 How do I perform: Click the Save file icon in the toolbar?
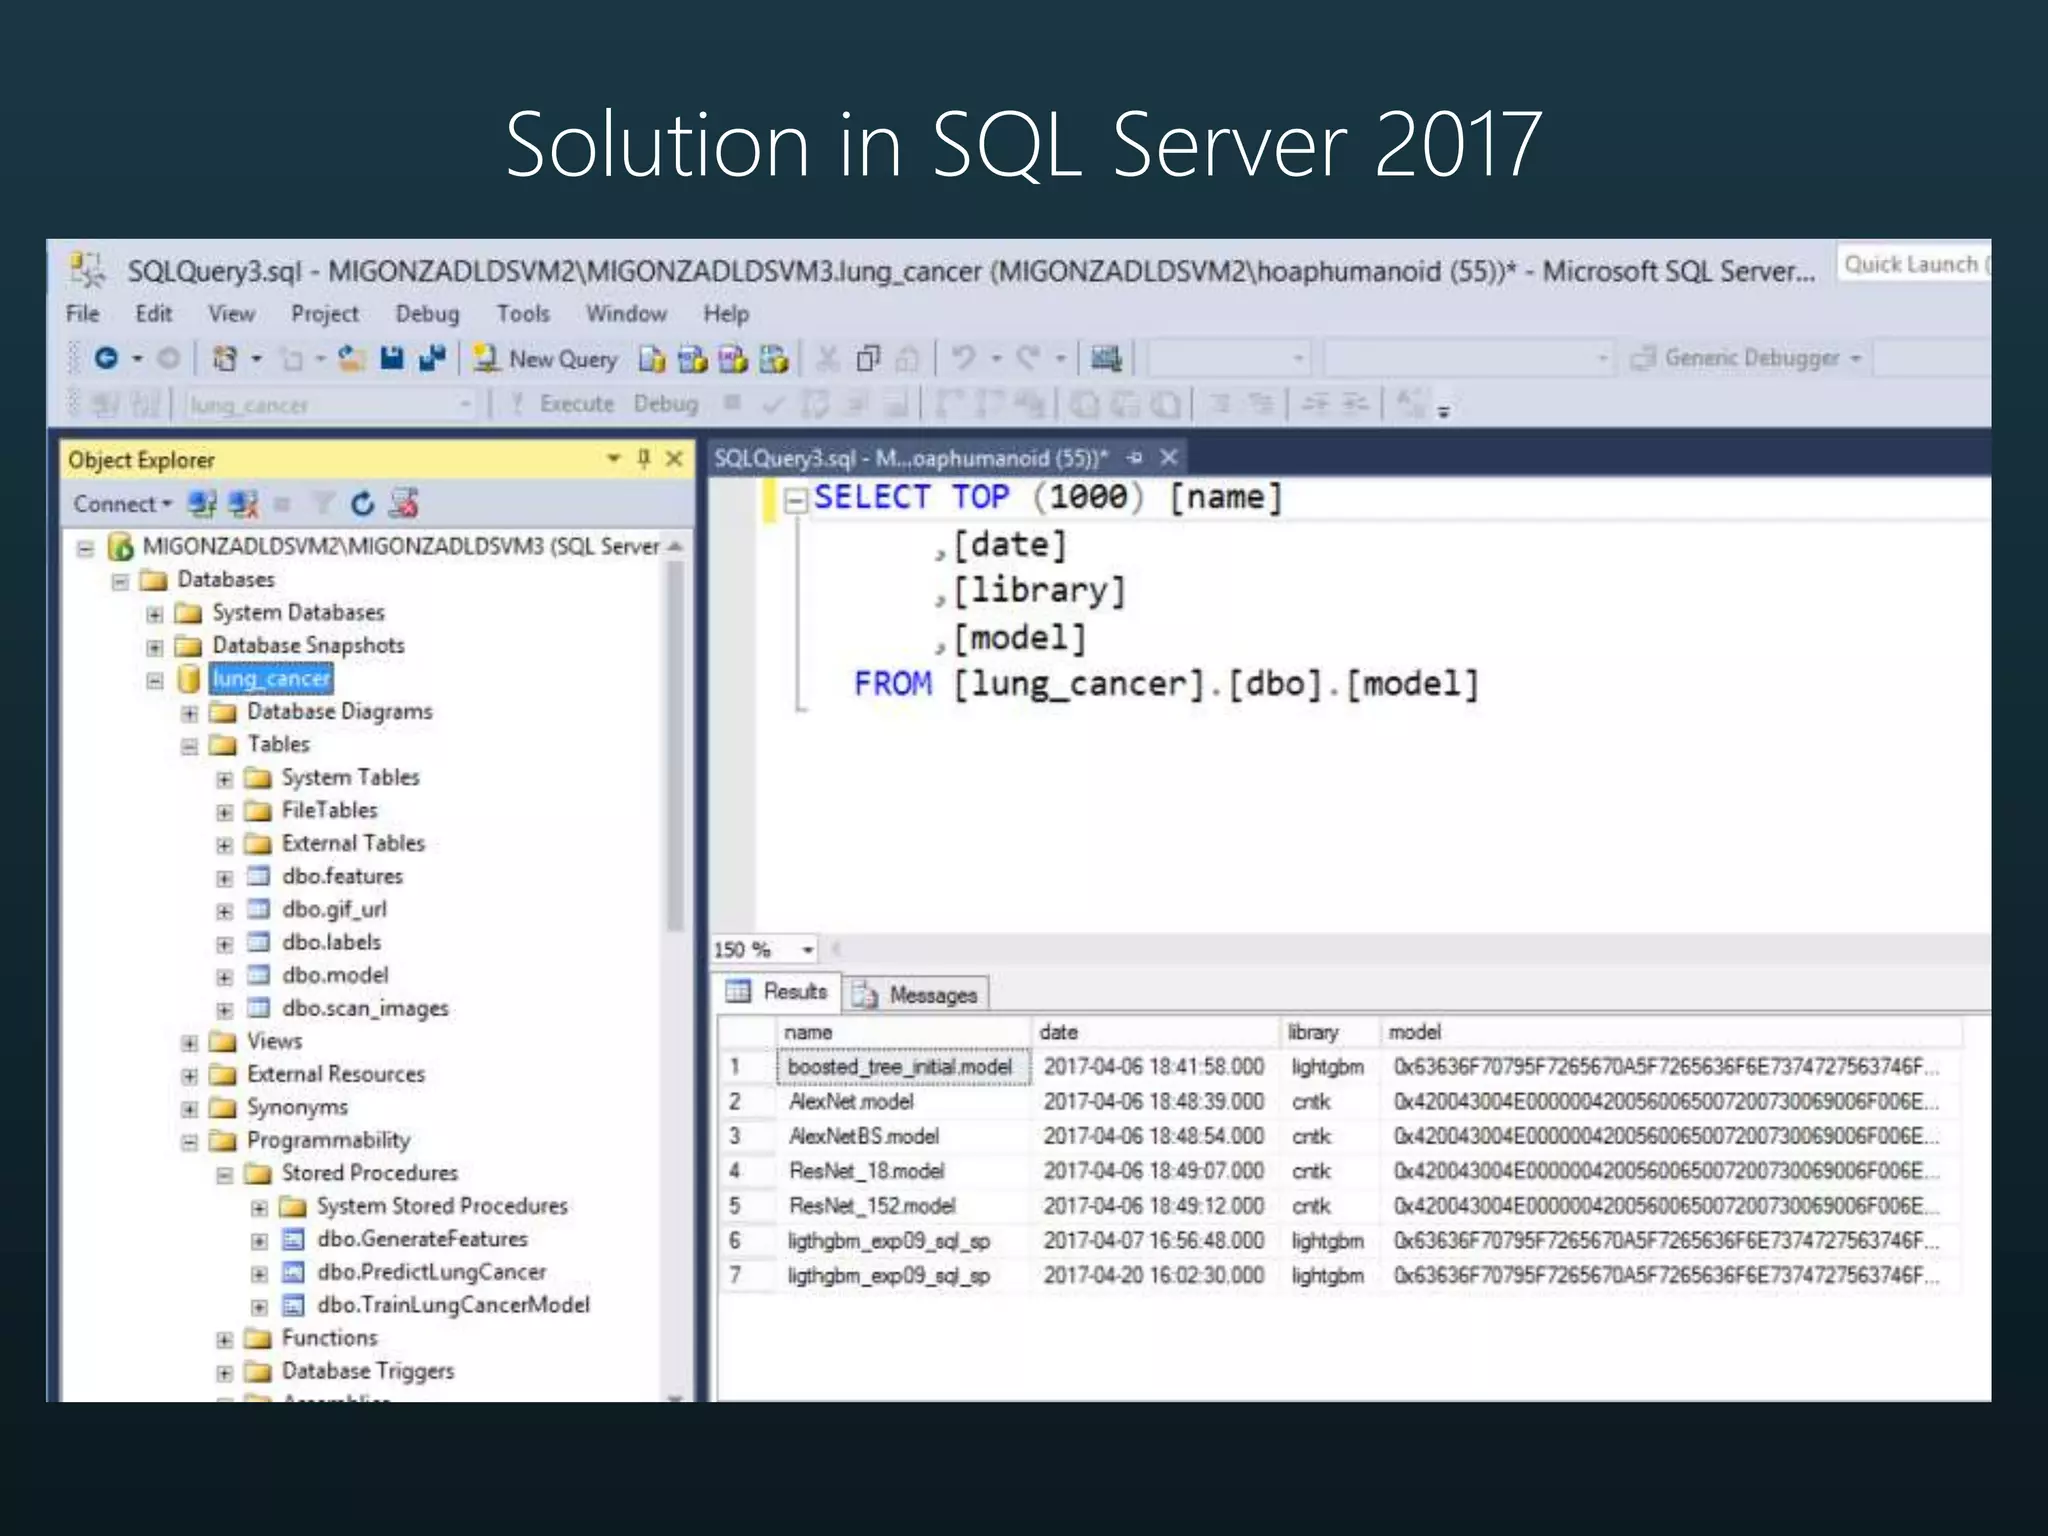coord(391,358)
